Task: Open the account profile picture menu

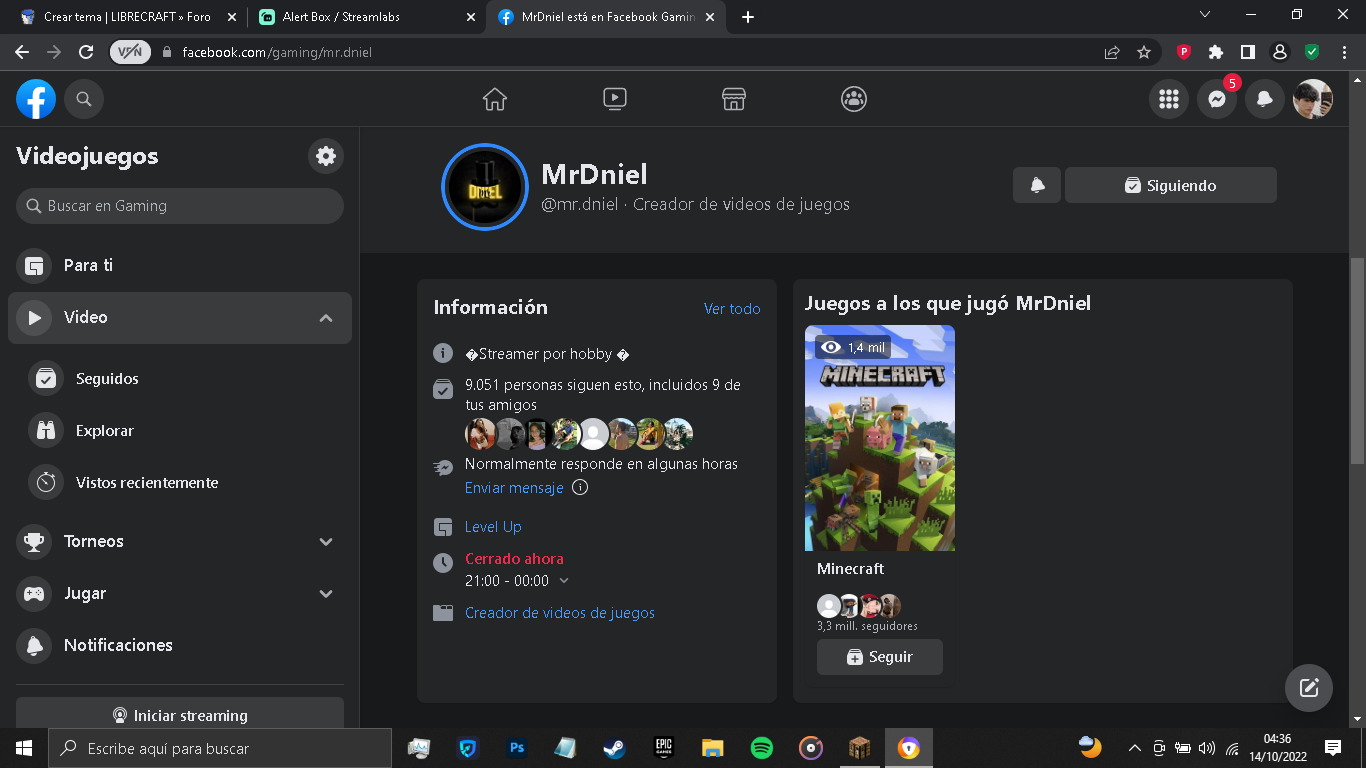Action: coord(1313,99)
